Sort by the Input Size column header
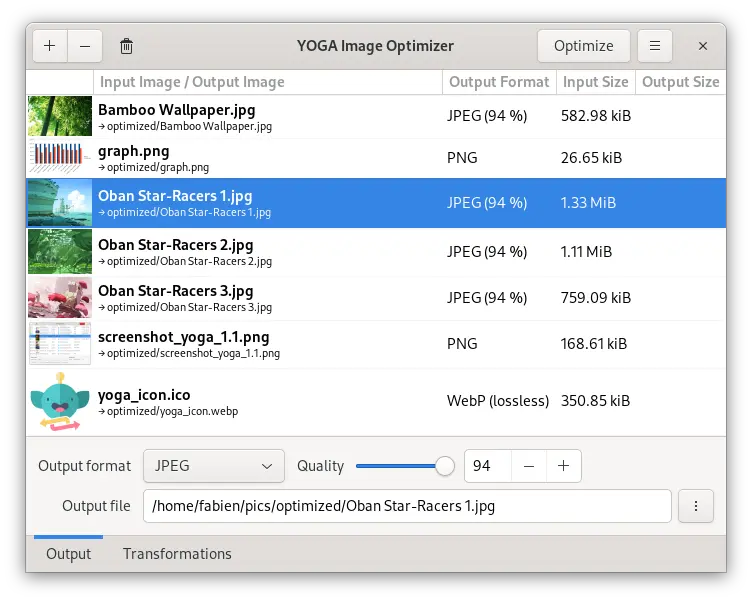This screenshot has height=601, width=752. point(595,82)
